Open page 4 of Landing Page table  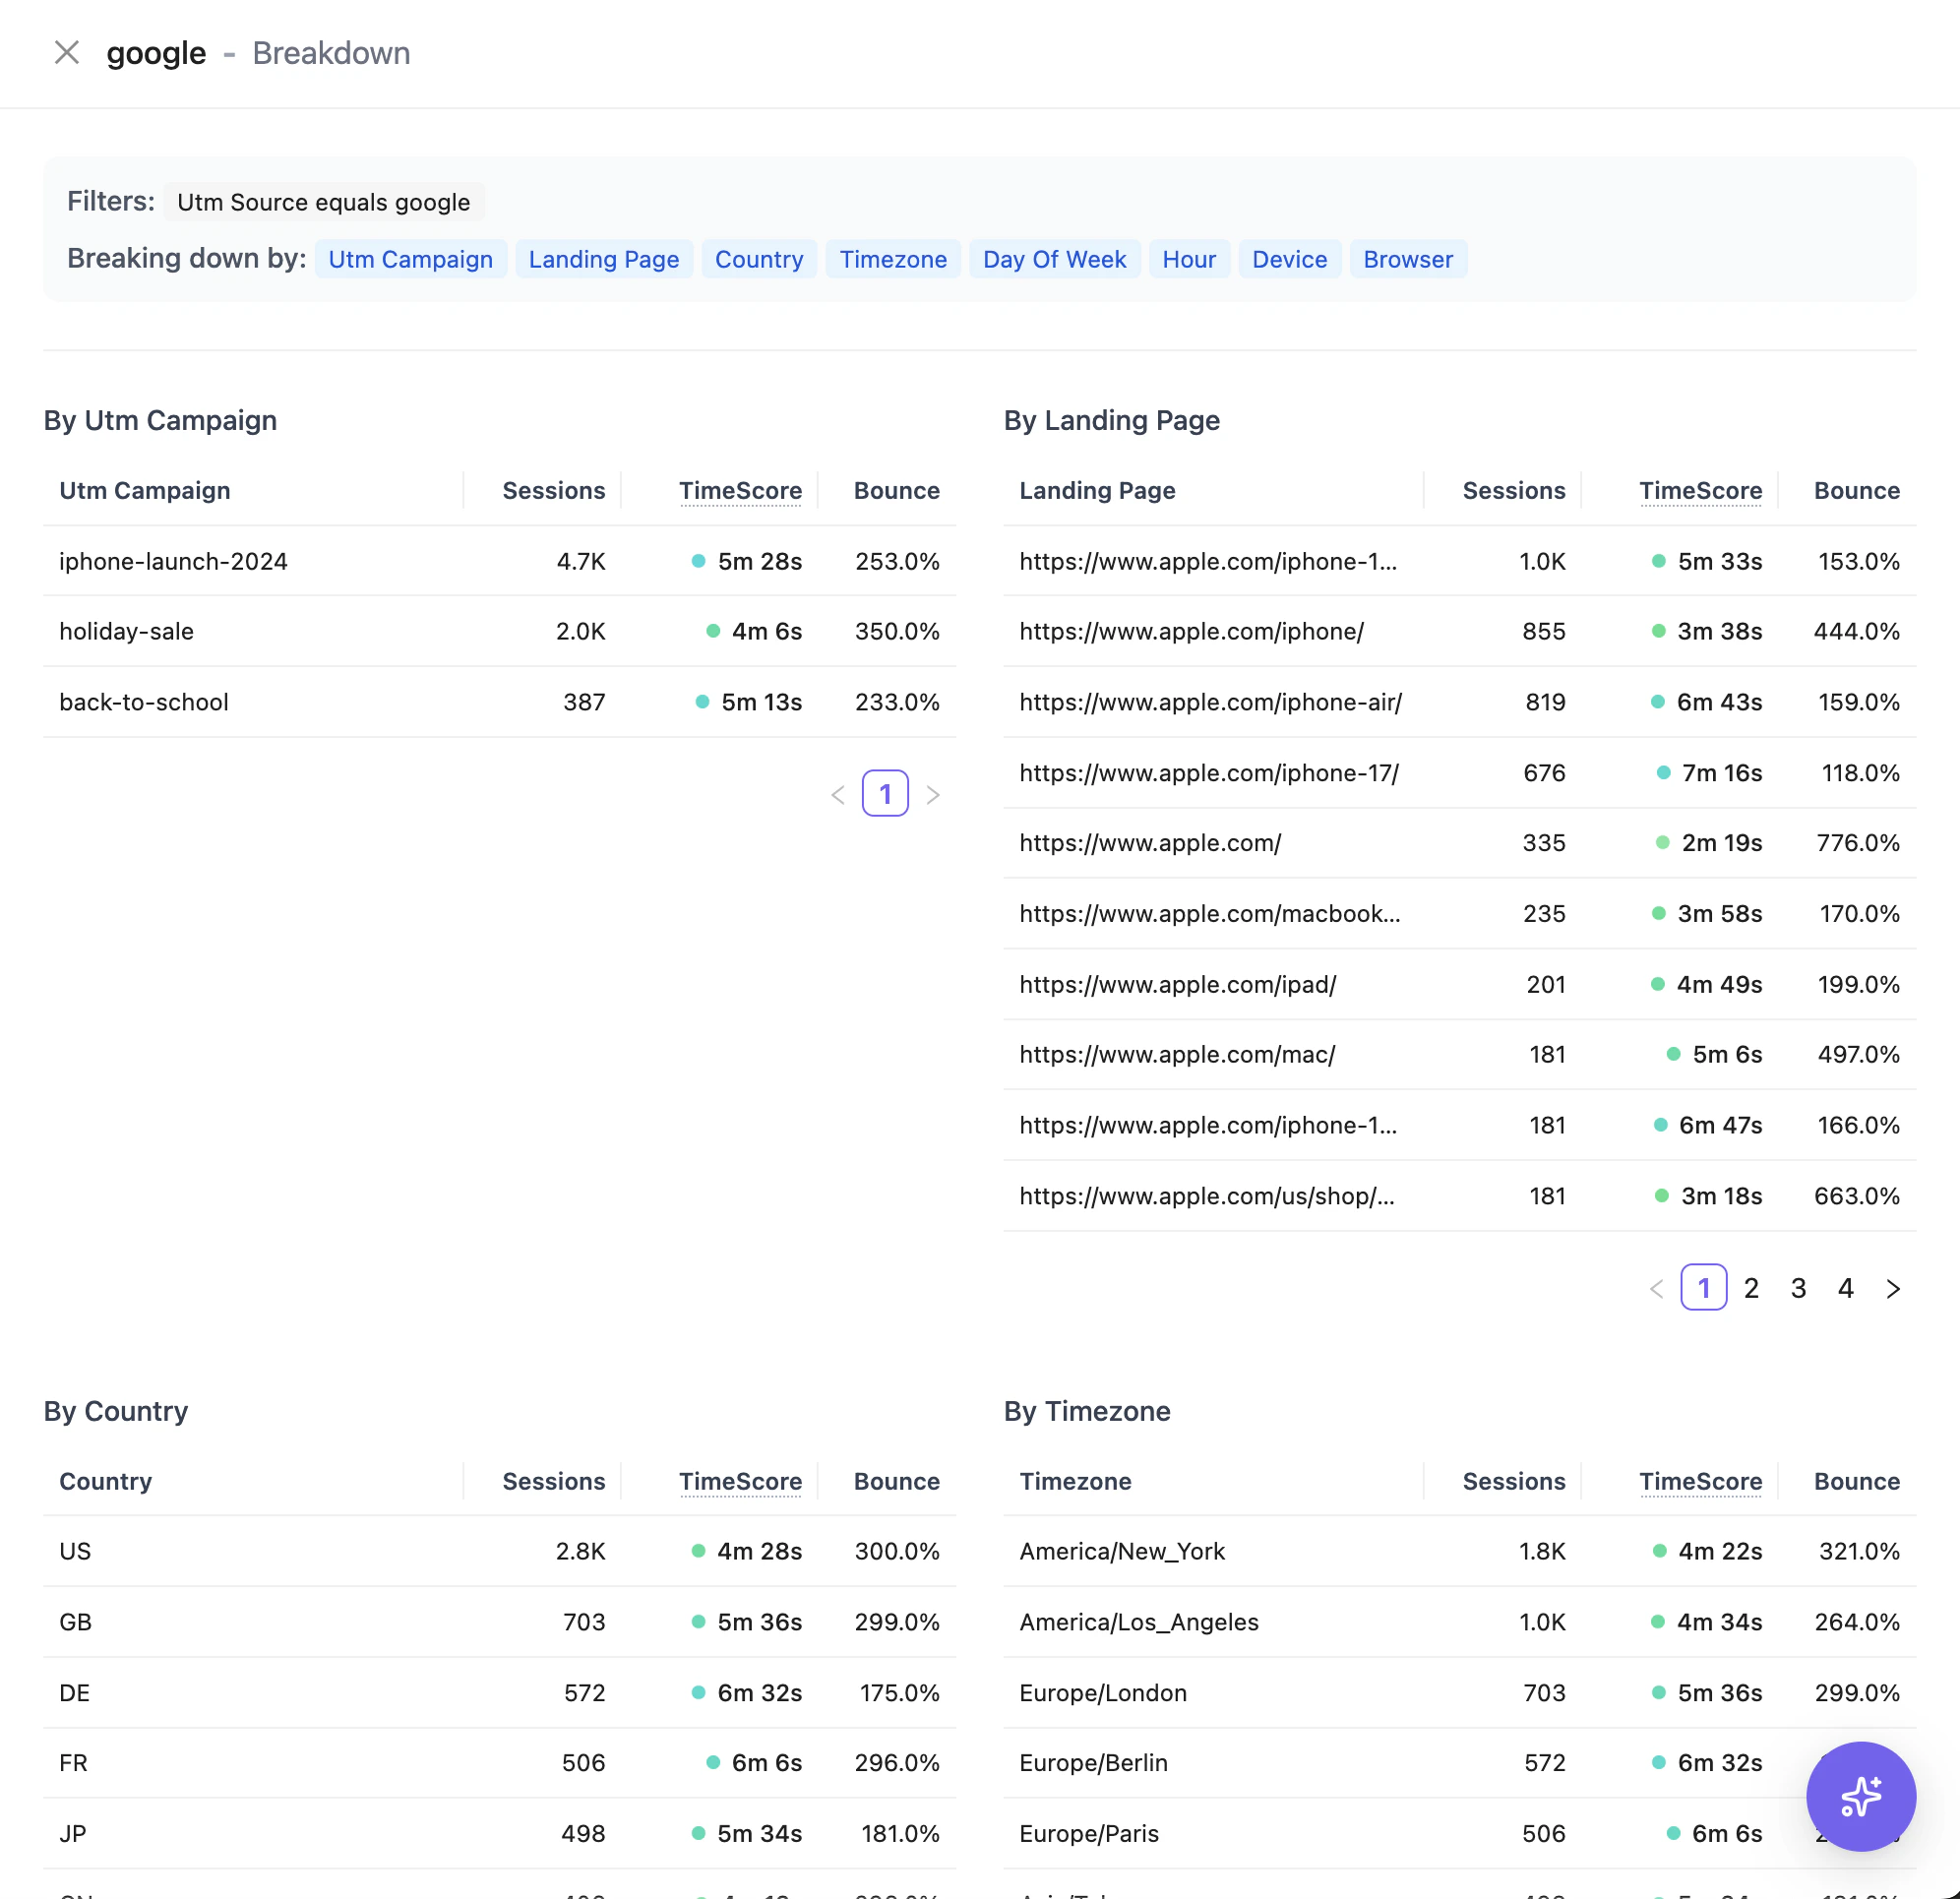click(1846, 1288)
